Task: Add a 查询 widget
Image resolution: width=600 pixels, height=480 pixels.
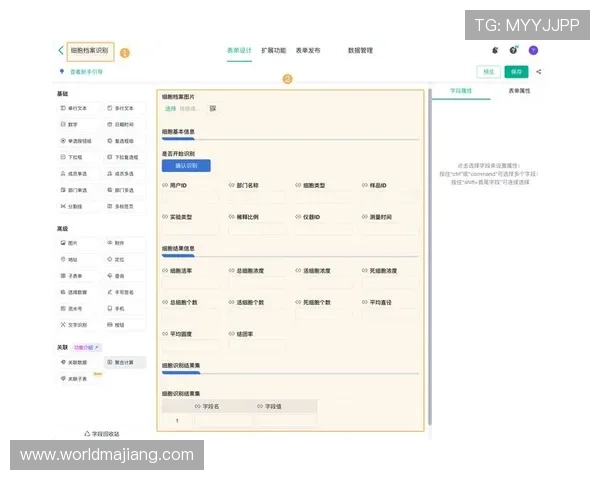Action: pos(125,276)
